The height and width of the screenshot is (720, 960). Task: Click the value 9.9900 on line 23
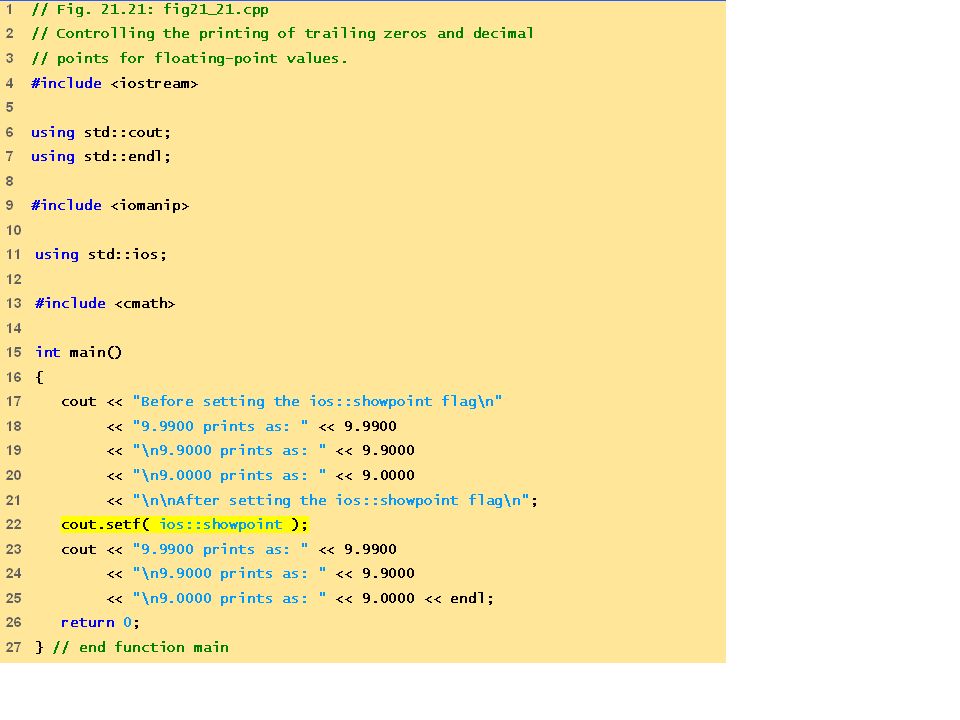coord(370,549)
